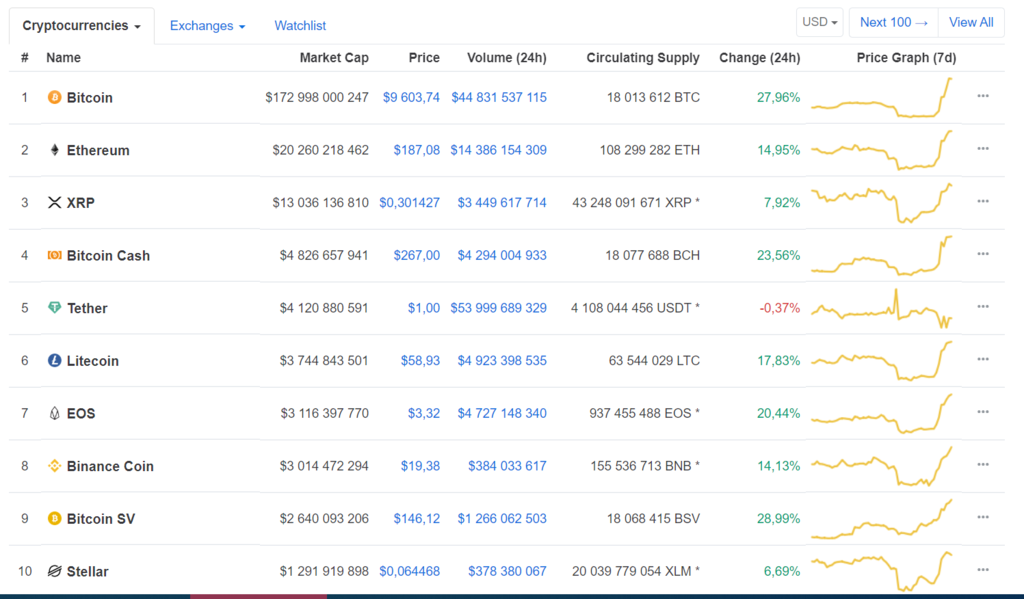Click the XRP logo icon

(x=54, y=203)
